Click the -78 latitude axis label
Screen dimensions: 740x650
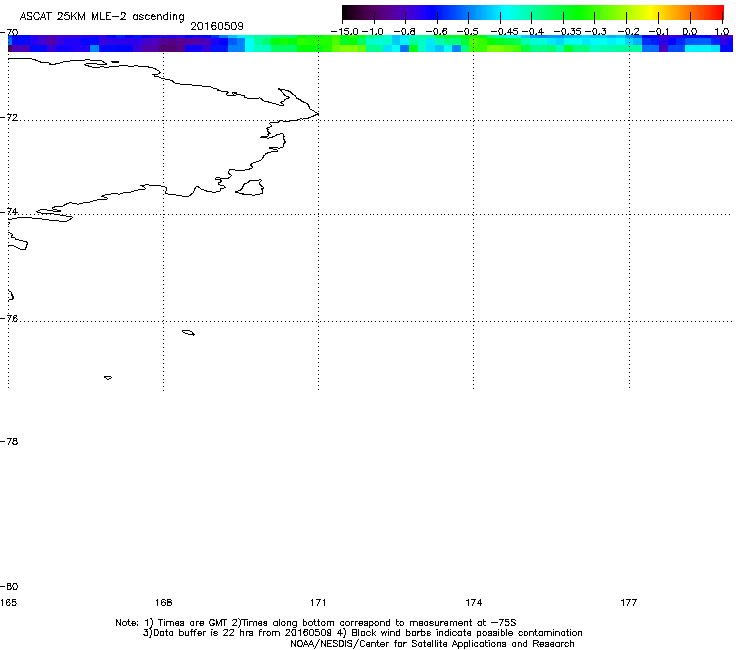point(9,441)
